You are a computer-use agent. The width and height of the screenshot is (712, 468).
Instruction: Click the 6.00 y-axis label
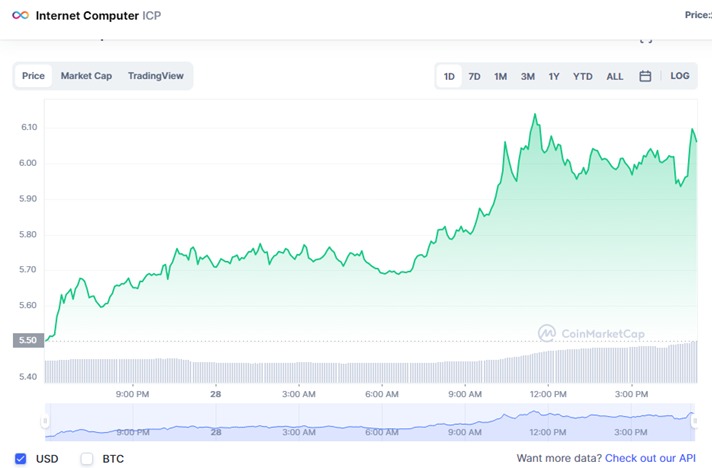click(28, 163)
